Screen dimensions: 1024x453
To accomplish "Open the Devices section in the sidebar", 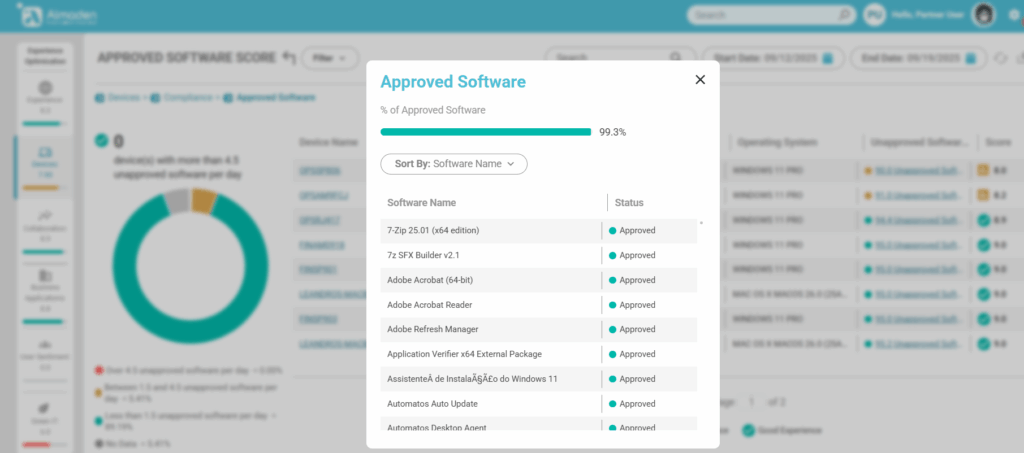I will click(x=45, y=158).
